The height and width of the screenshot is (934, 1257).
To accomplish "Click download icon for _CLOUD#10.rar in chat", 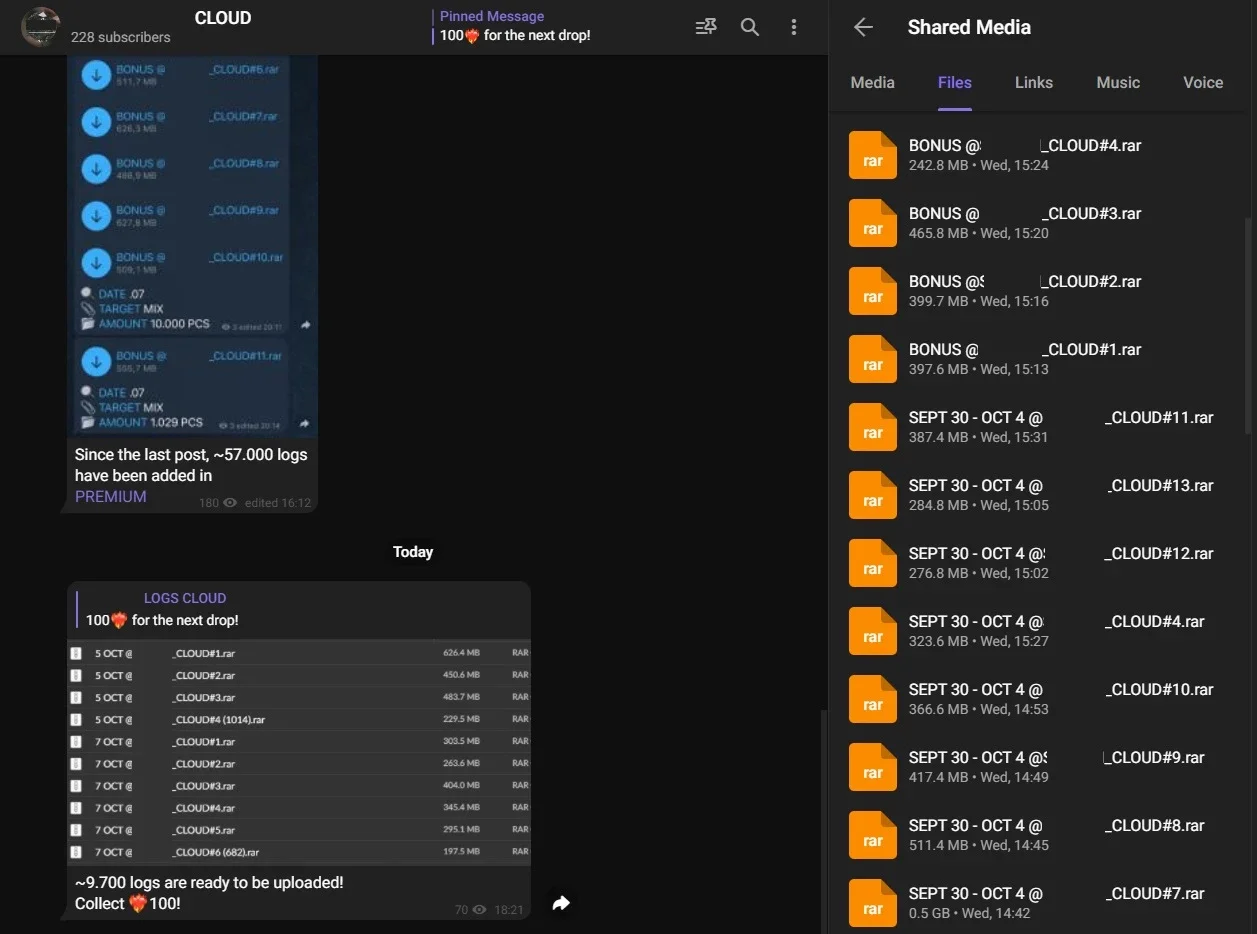I will point(96,262).
